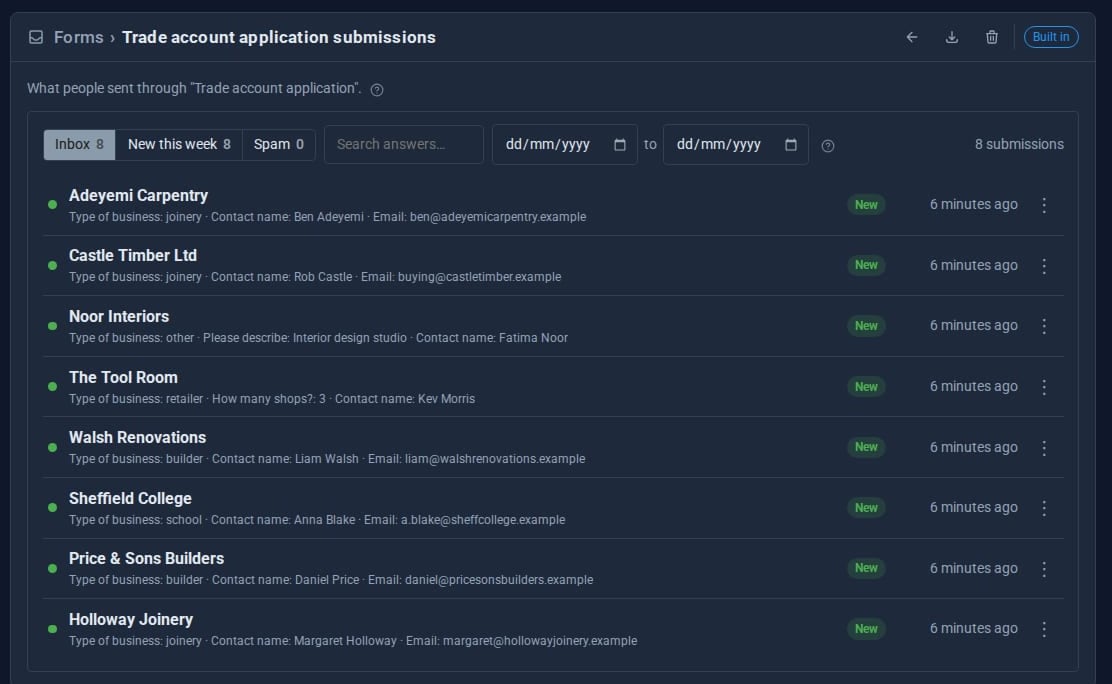Switch to the Inbox tab
The height and width of the screenshot is (684, 1112).
pyautogui.click(x=79, y=145)
